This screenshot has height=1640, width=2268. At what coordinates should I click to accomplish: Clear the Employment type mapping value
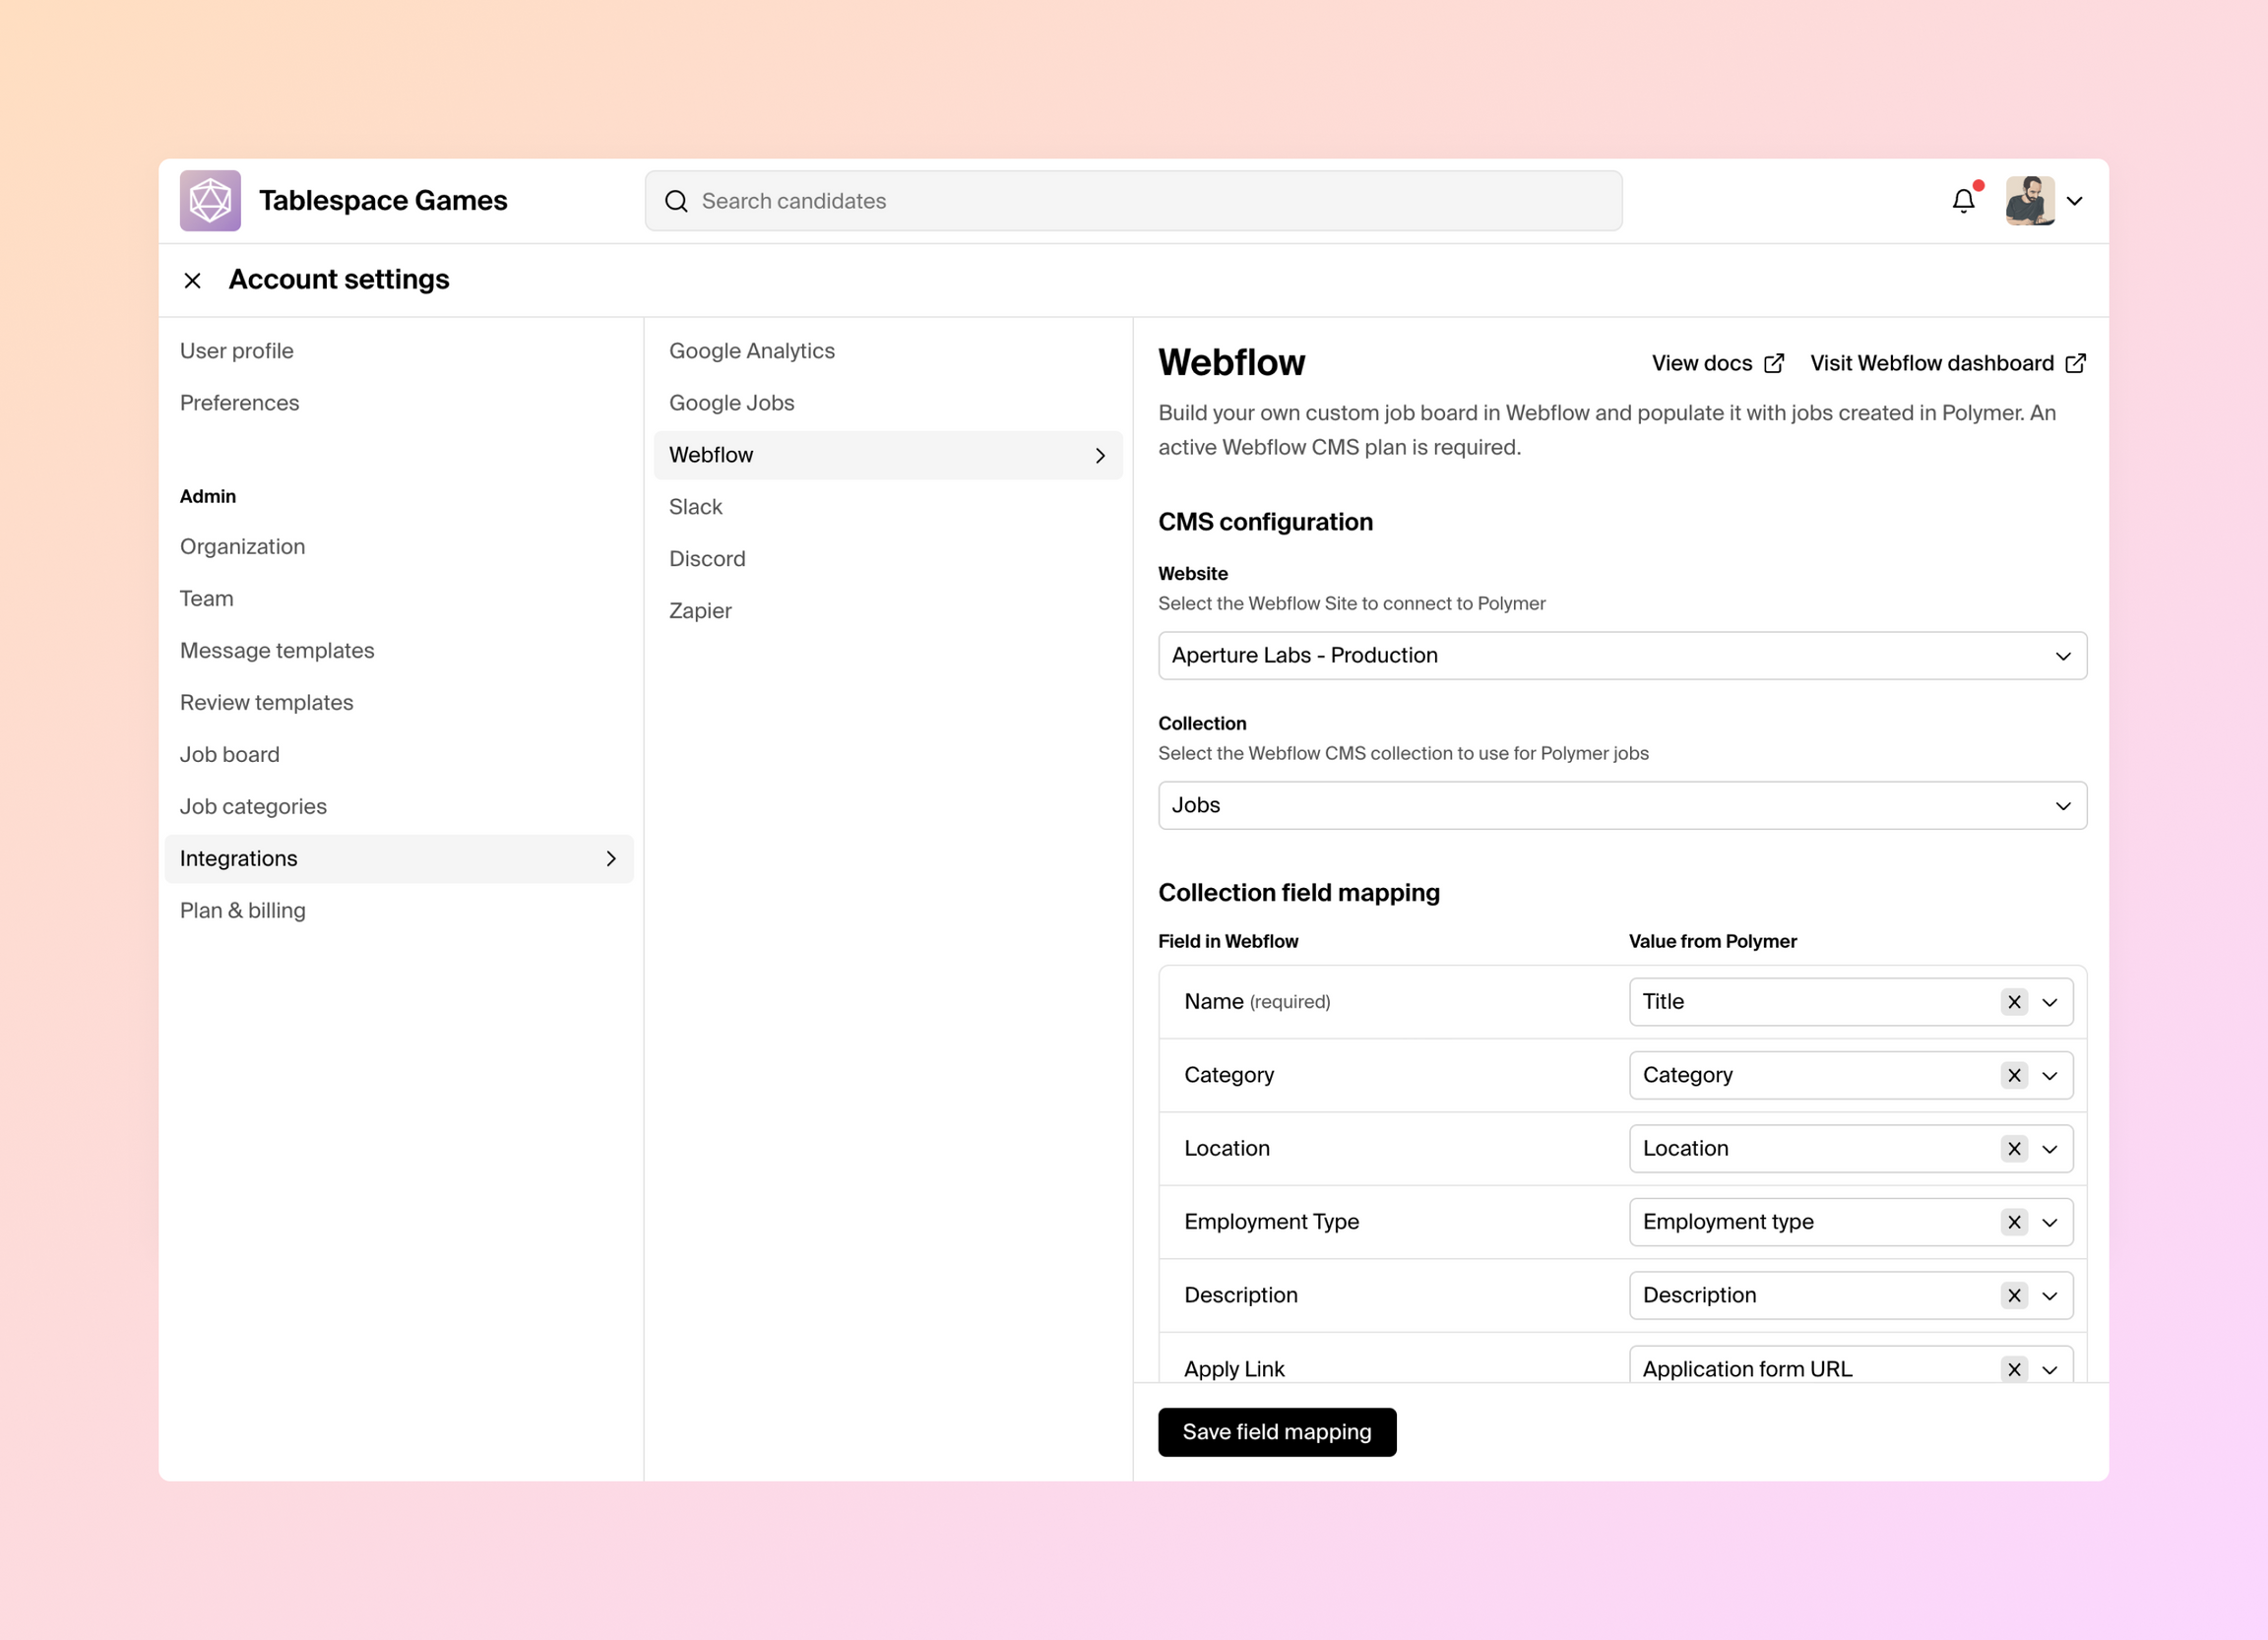pyautogui.click(x=2014, y=1222)
